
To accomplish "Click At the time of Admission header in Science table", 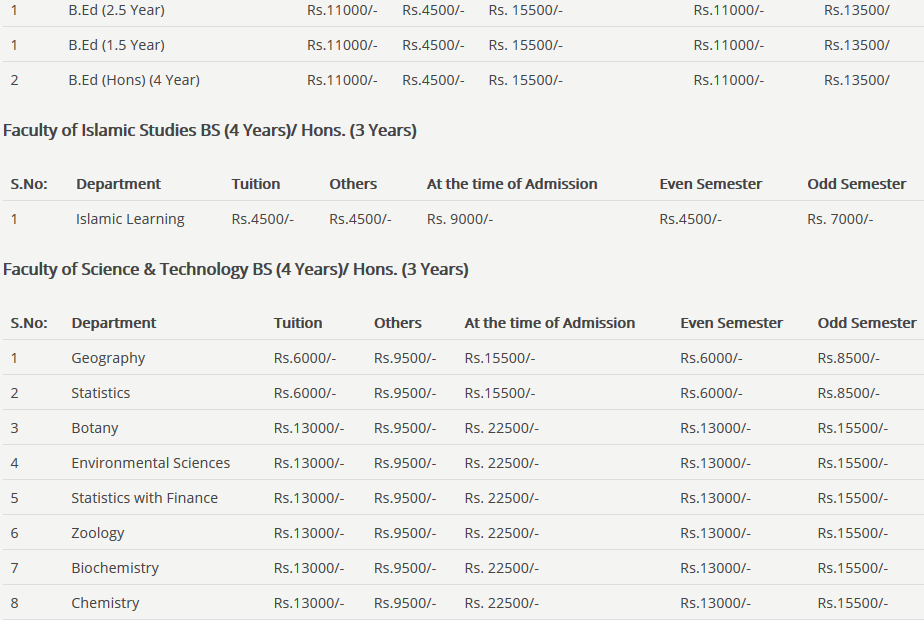I will tap(549, 323).
